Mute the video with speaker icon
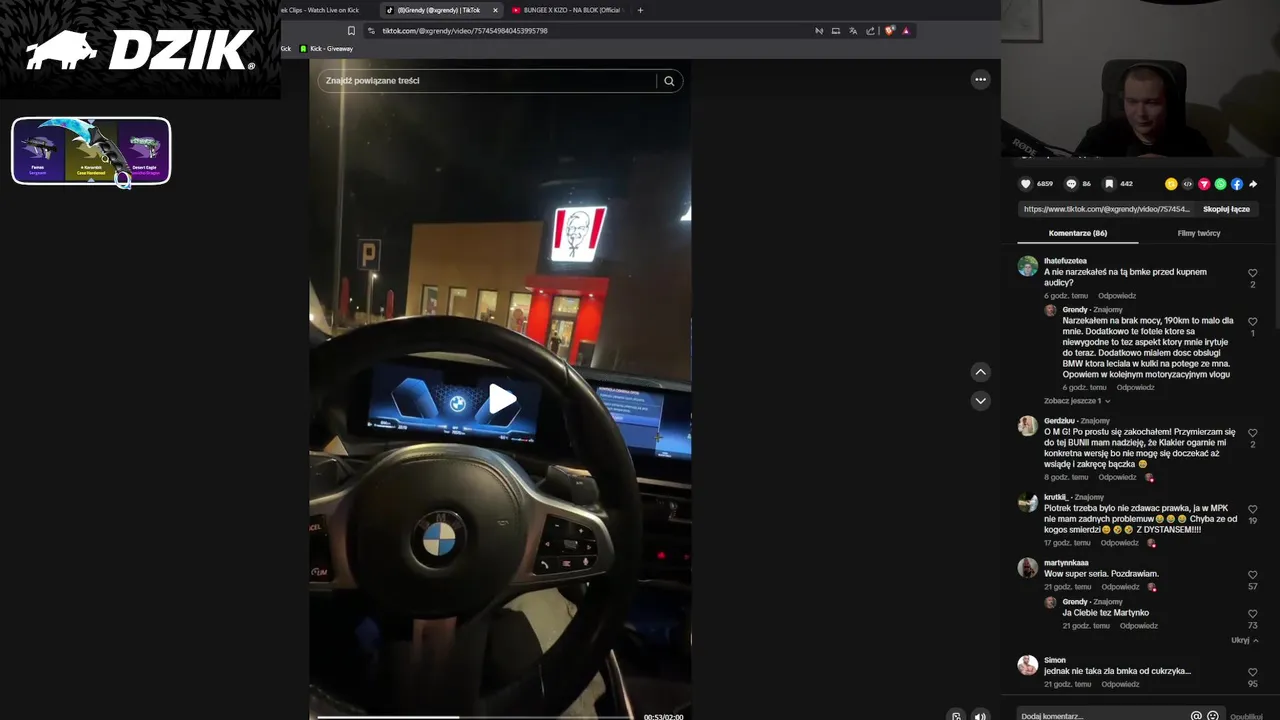This screenshot has height=720, width=1280. click(x=980, y=716)
